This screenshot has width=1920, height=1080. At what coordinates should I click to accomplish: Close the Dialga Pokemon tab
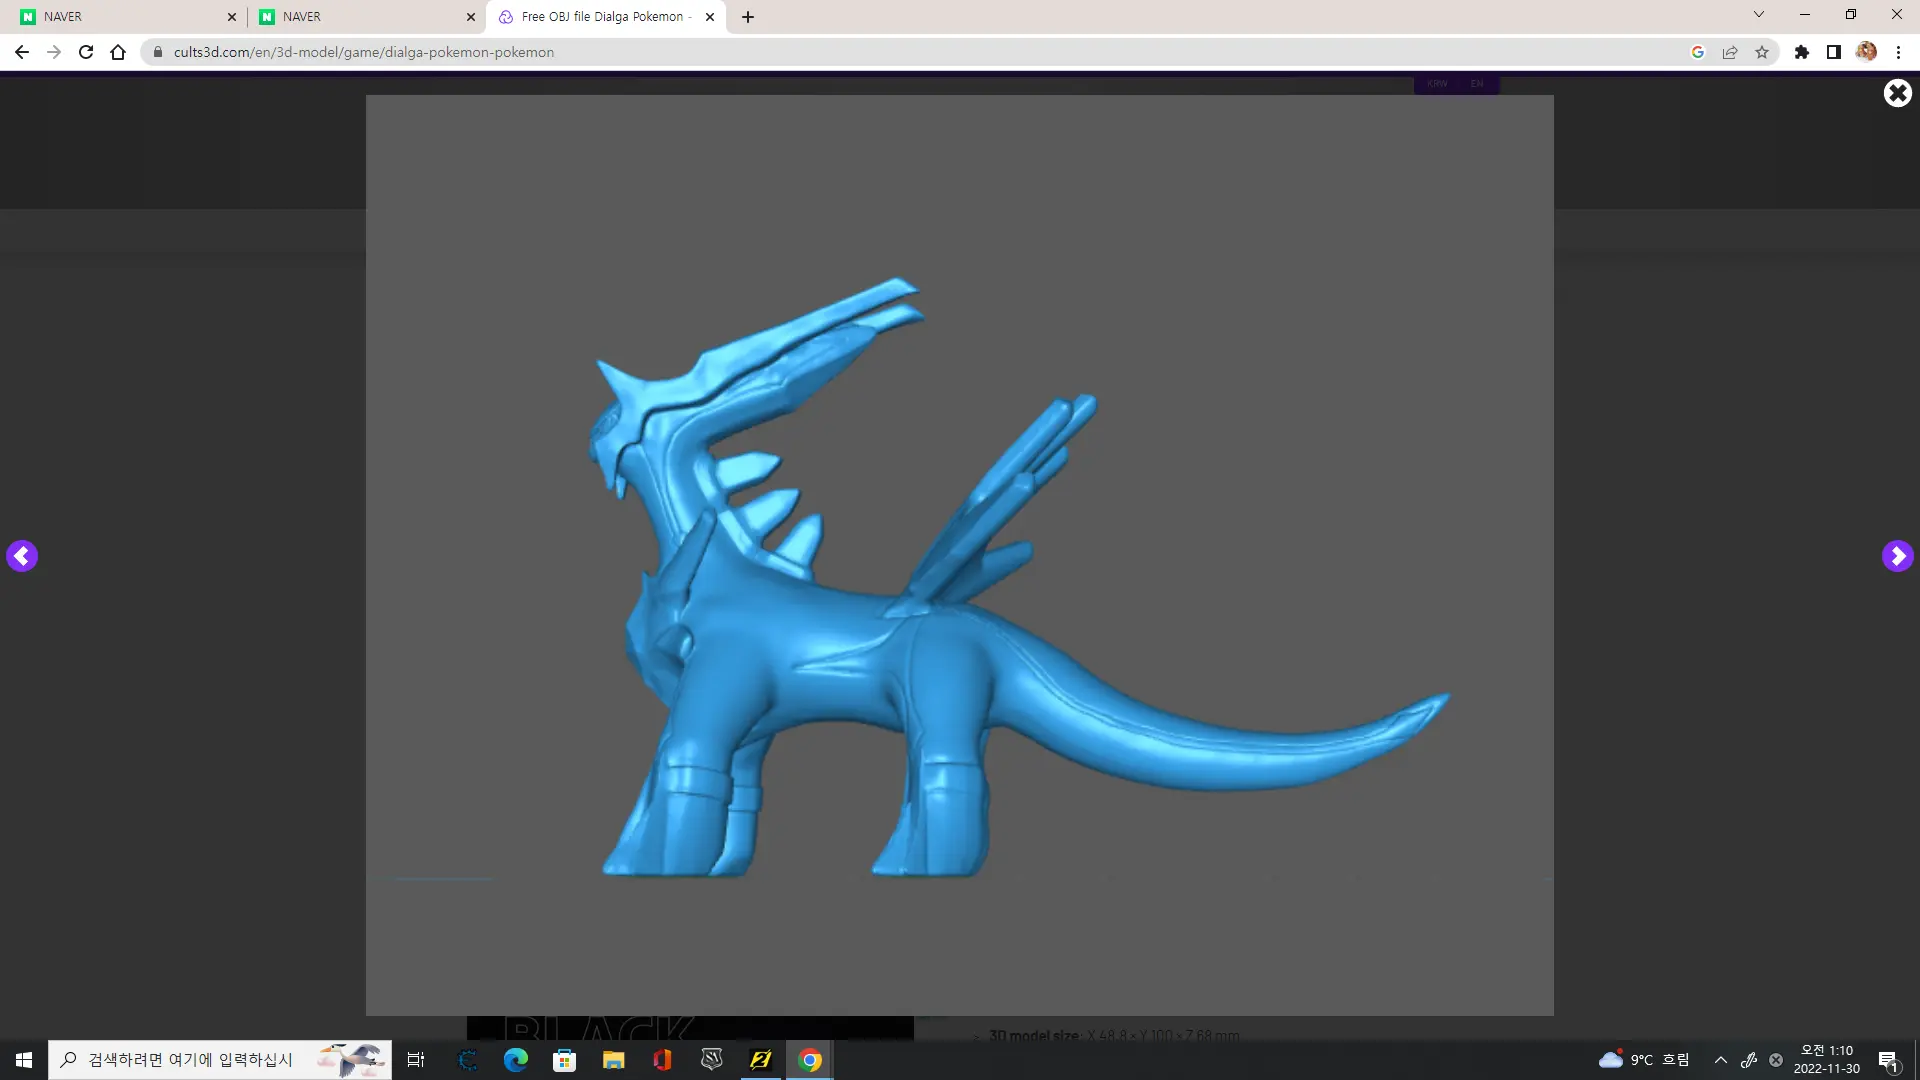pyautogui.click(x=710, y=17)
